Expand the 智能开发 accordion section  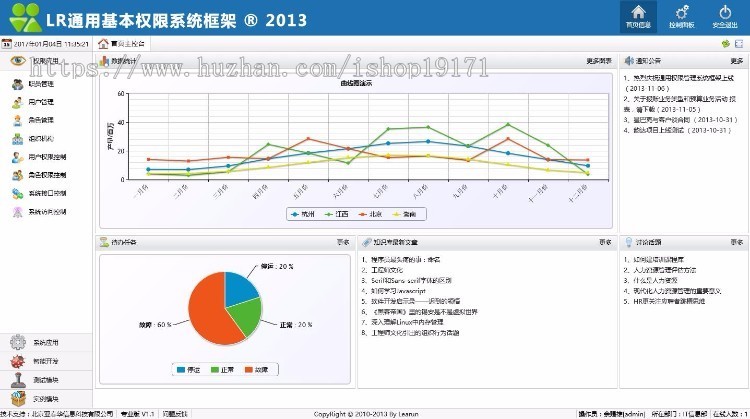[x=46, y=361]
